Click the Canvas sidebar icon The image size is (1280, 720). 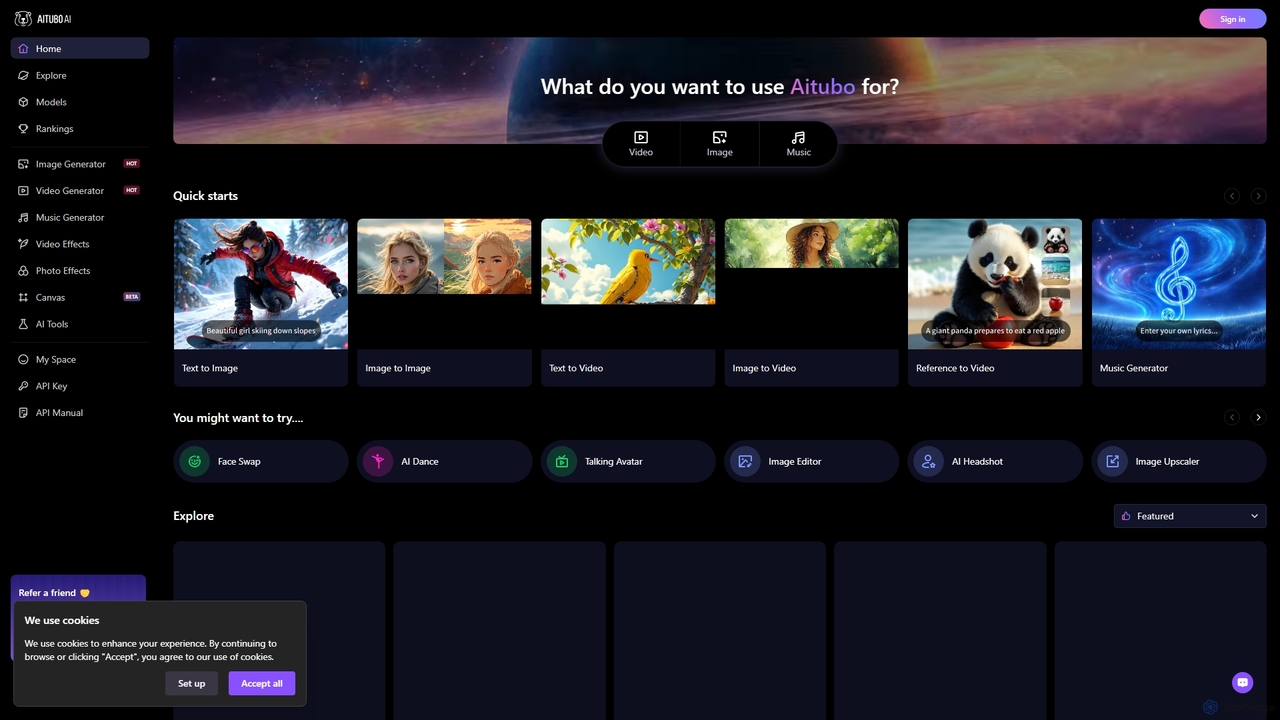24,297
